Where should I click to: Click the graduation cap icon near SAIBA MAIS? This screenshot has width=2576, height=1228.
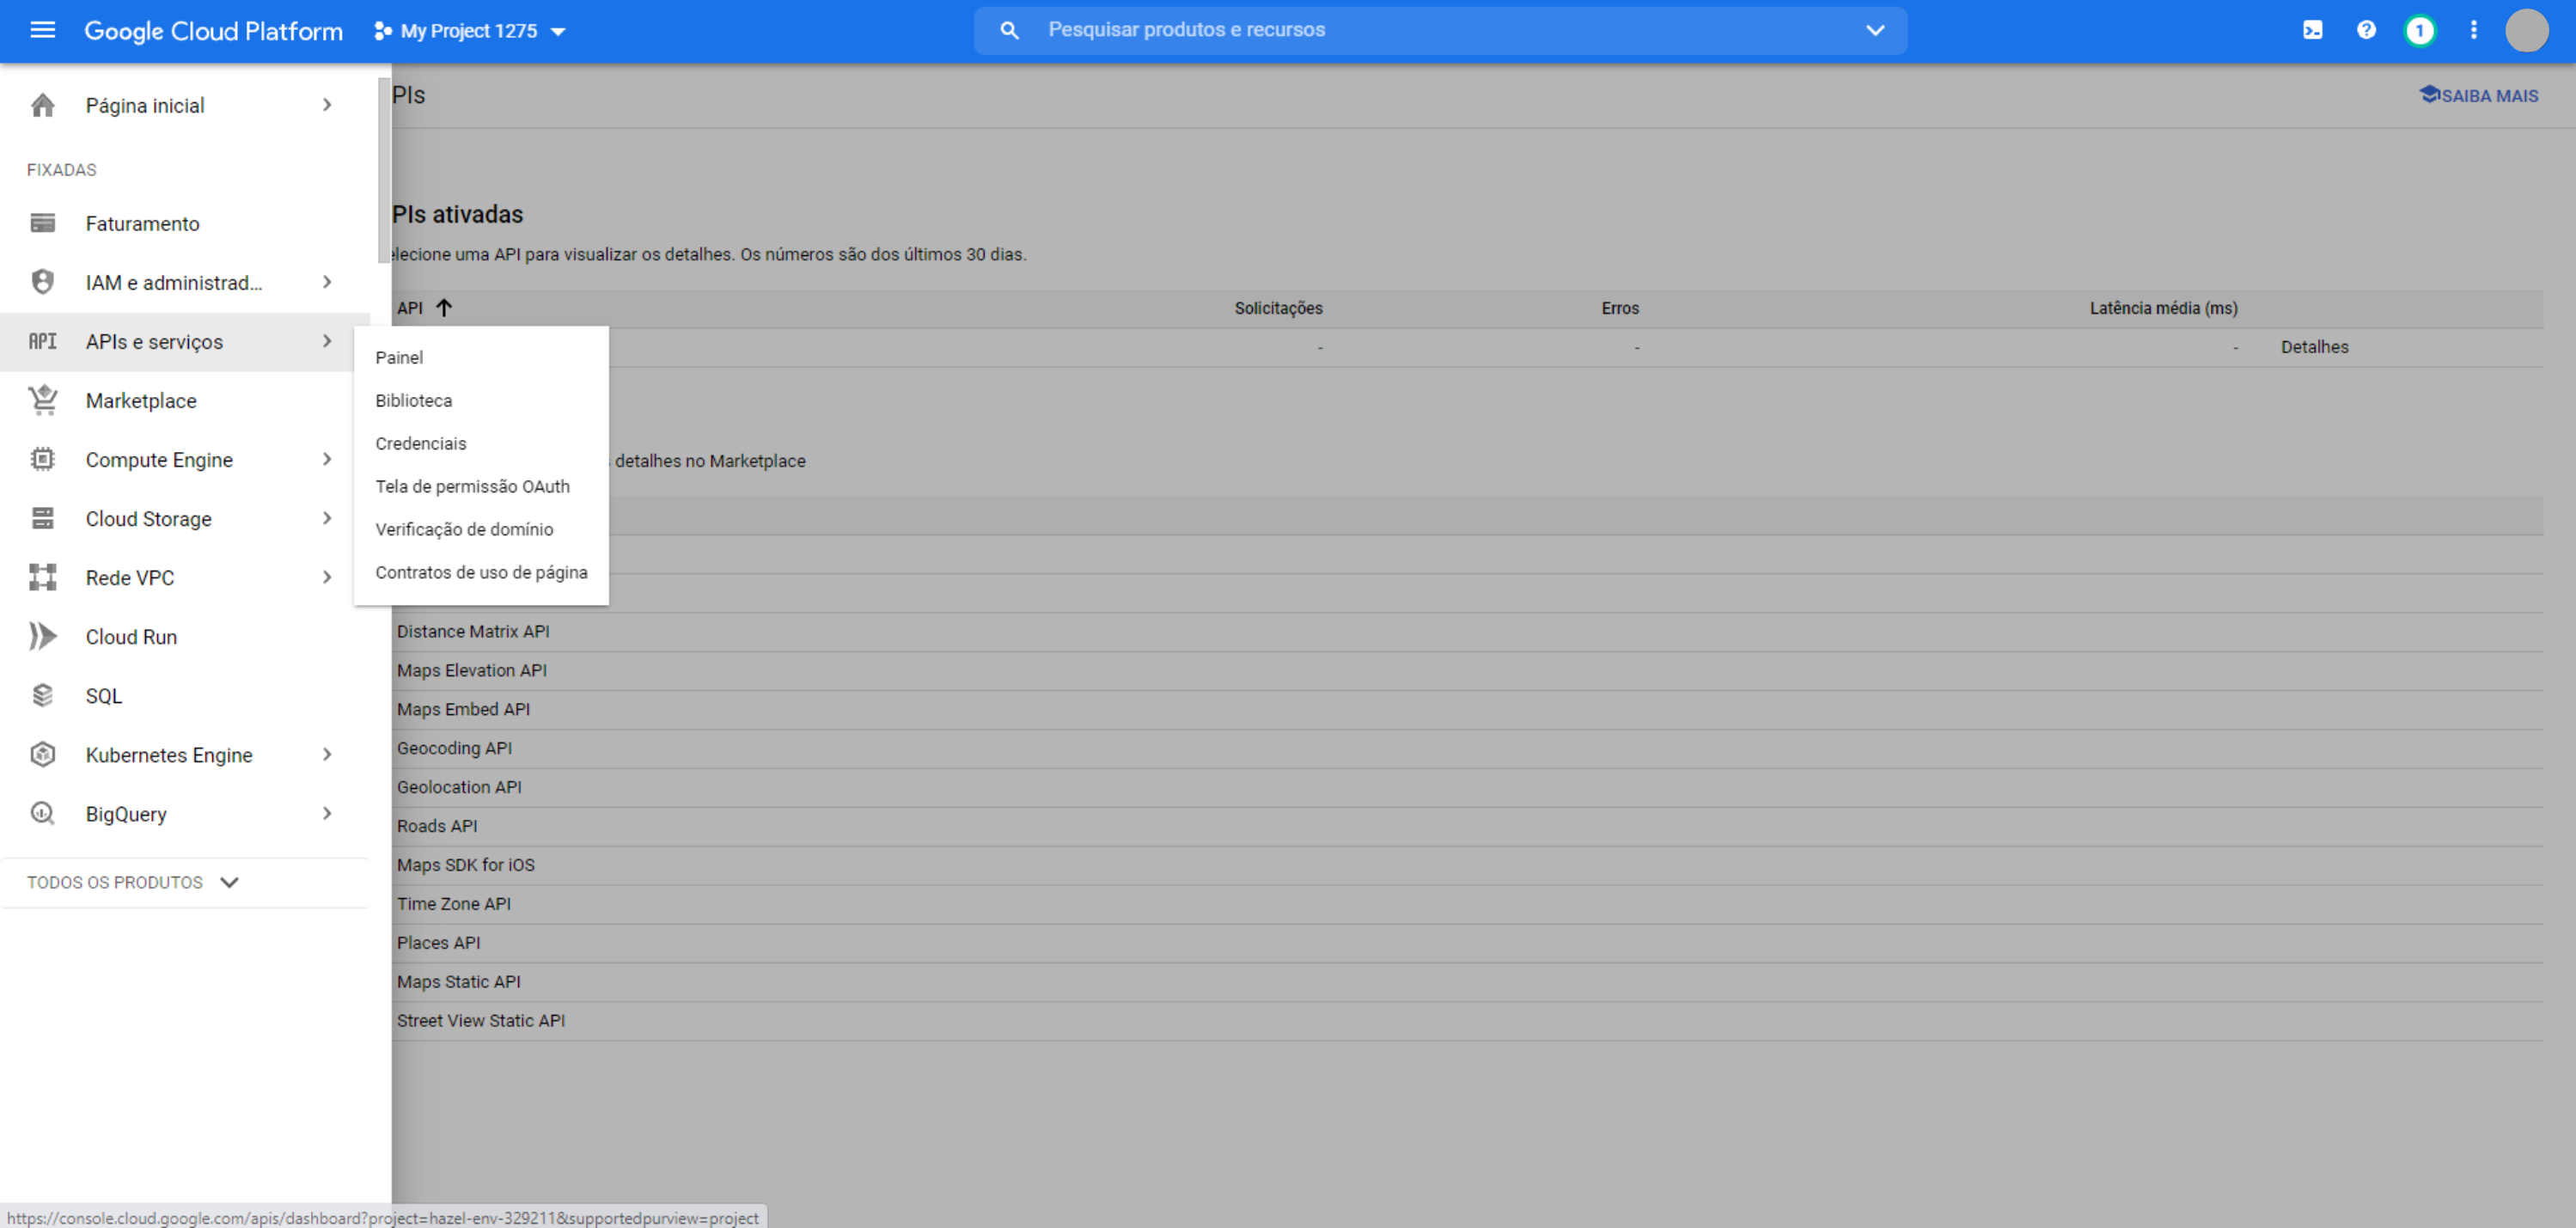pos(2429,94)
